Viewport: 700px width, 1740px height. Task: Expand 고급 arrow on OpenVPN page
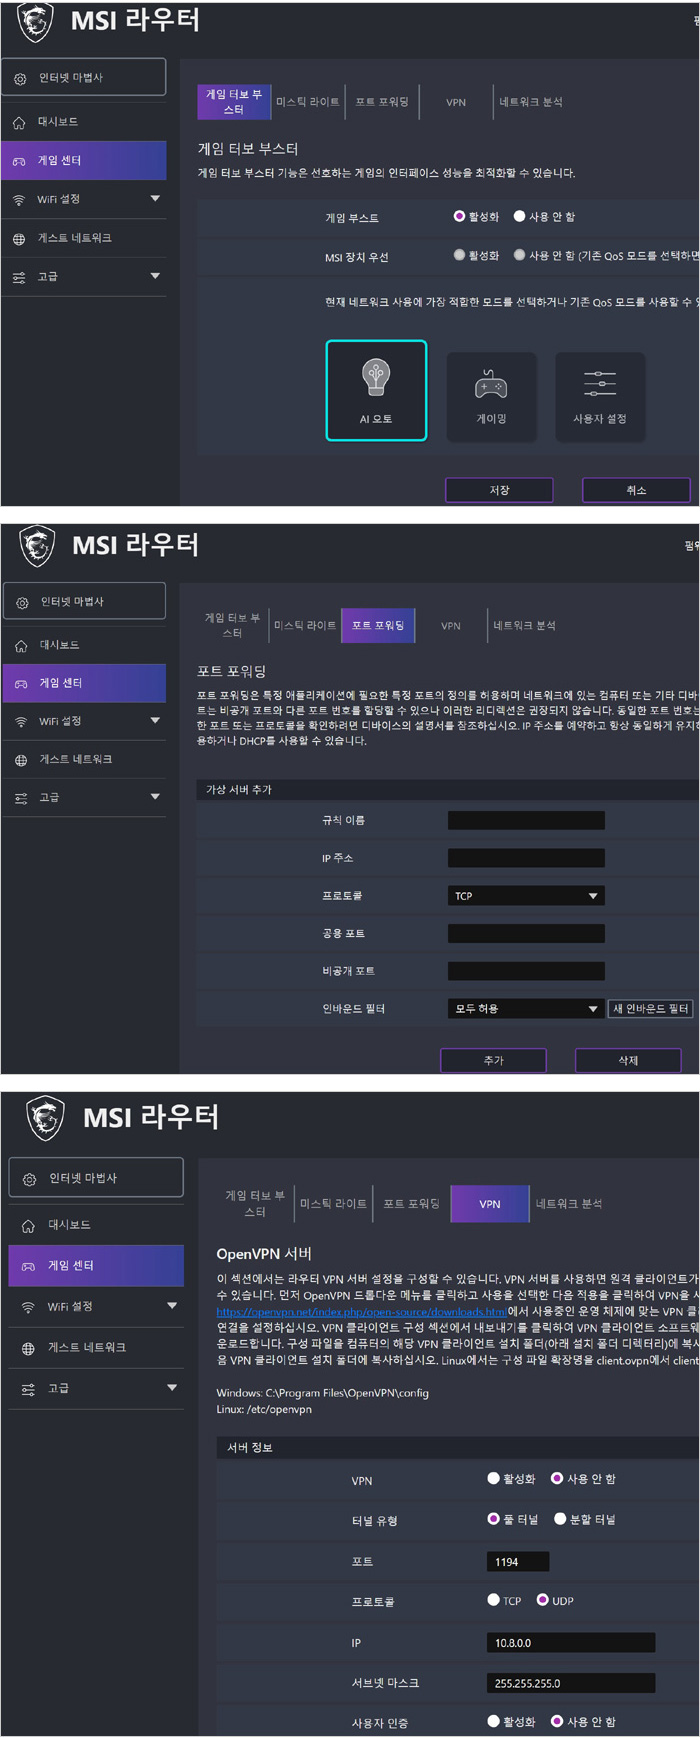172,1388
